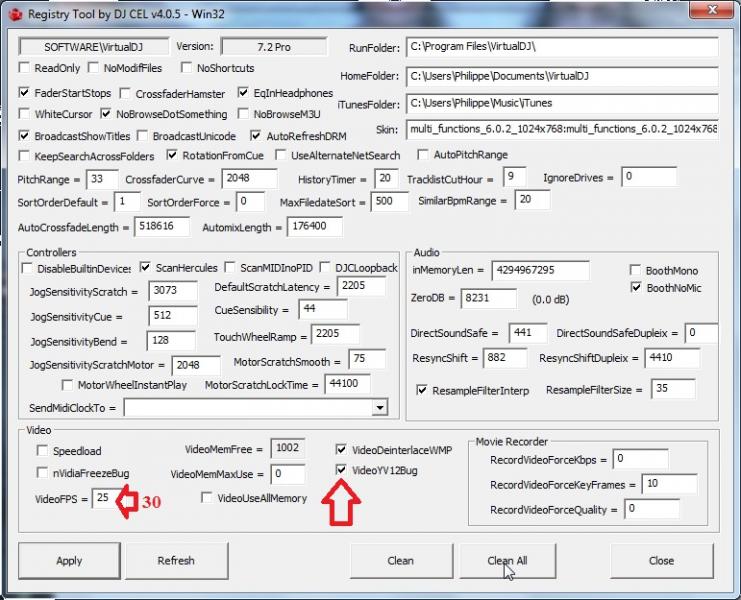
Task: Click the RunFolder path field
Action: pos(562,47)
